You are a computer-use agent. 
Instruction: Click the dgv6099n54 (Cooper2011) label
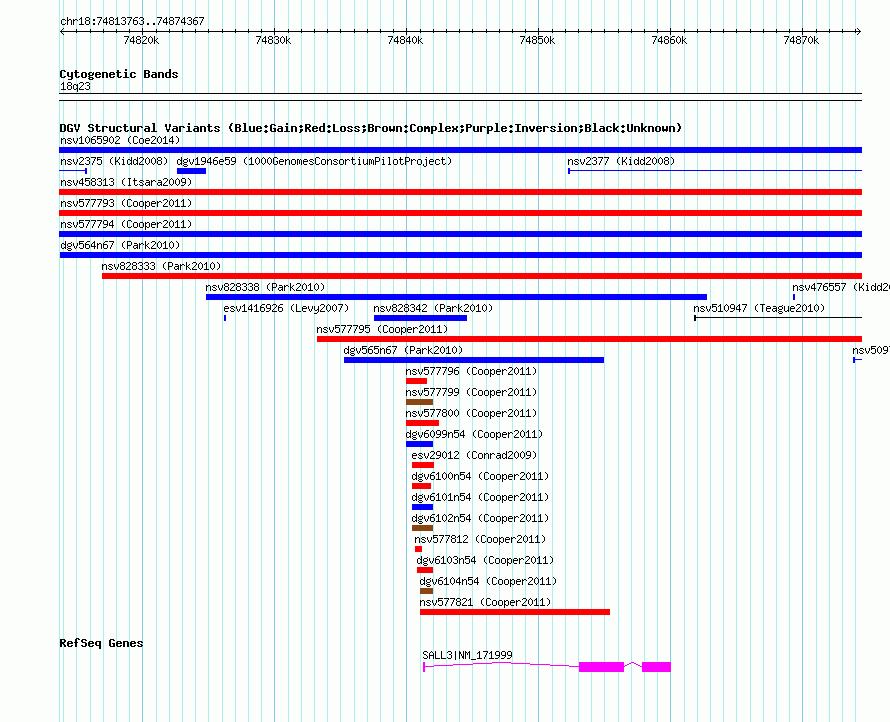(x=474, y=434)
